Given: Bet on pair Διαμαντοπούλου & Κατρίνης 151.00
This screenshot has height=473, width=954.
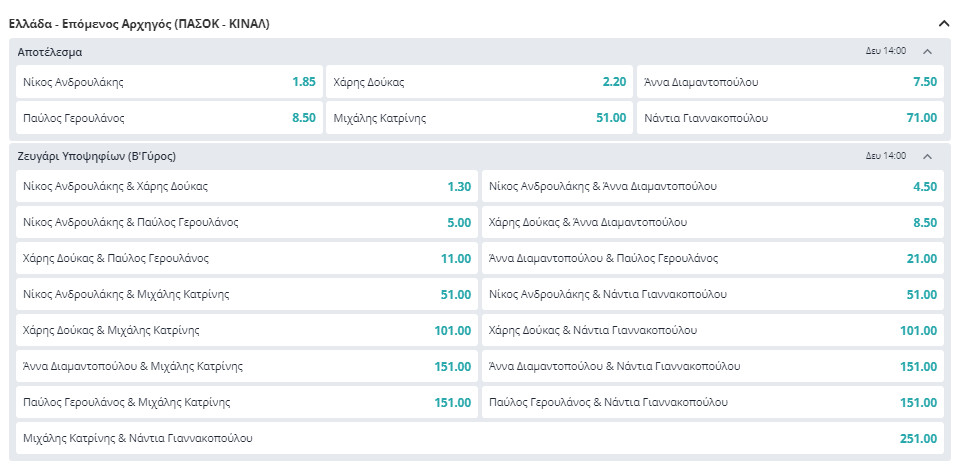Looking at the screenshot, I should 246,366.
